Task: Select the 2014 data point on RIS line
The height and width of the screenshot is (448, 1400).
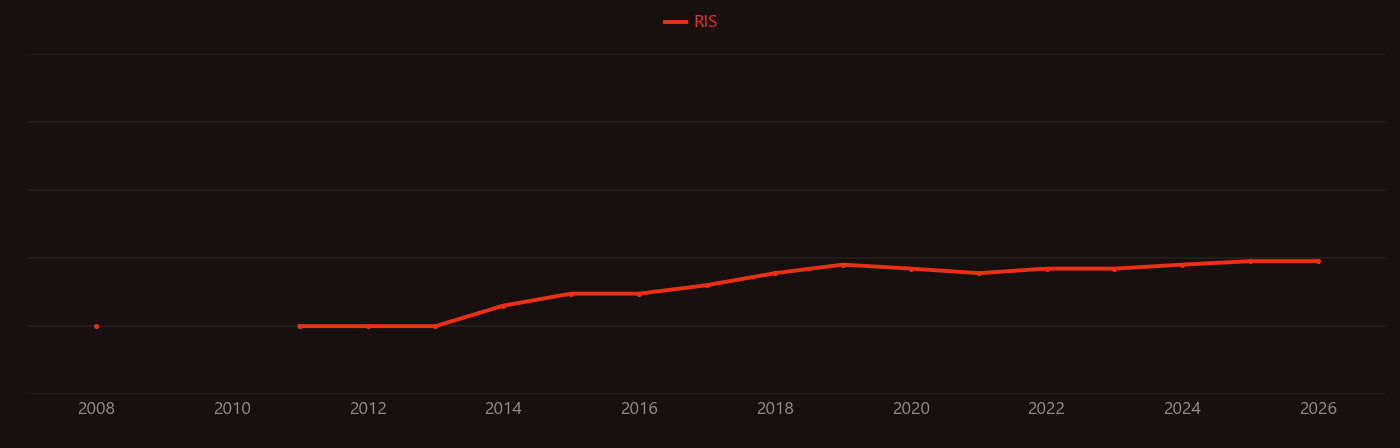Action: pos(503,306)
